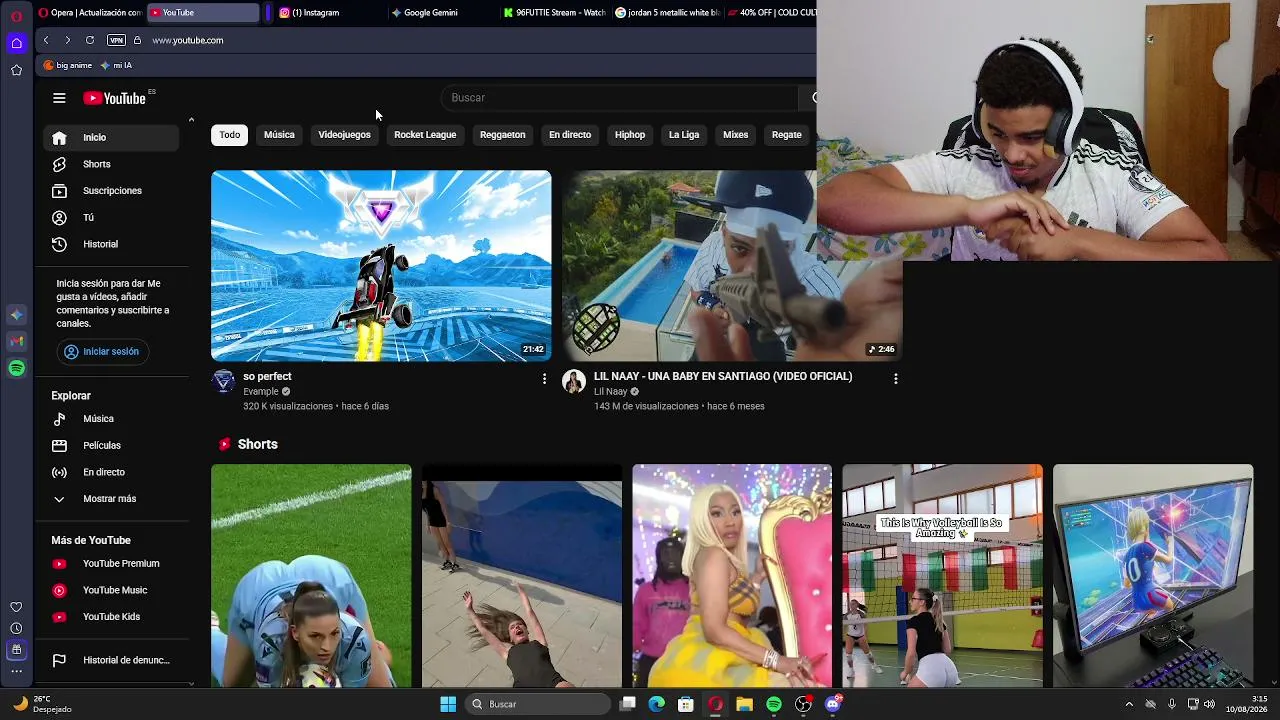Click browser back arrow
The height and width of the screenshot is (720, 1280).
coord(46,40)
